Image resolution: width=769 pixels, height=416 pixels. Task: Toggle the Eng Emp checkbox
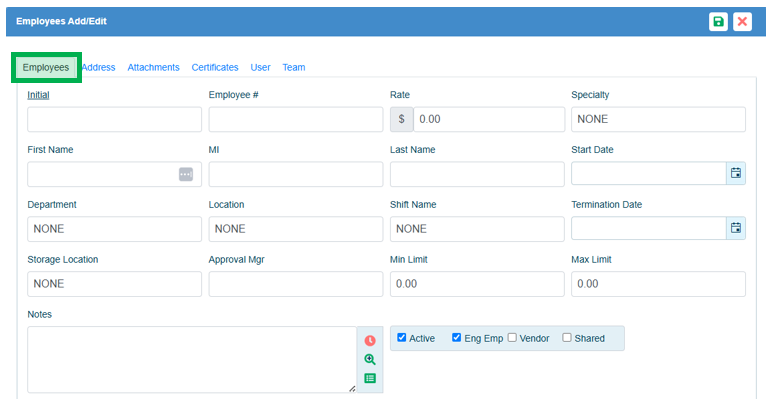tap(457, 338)
